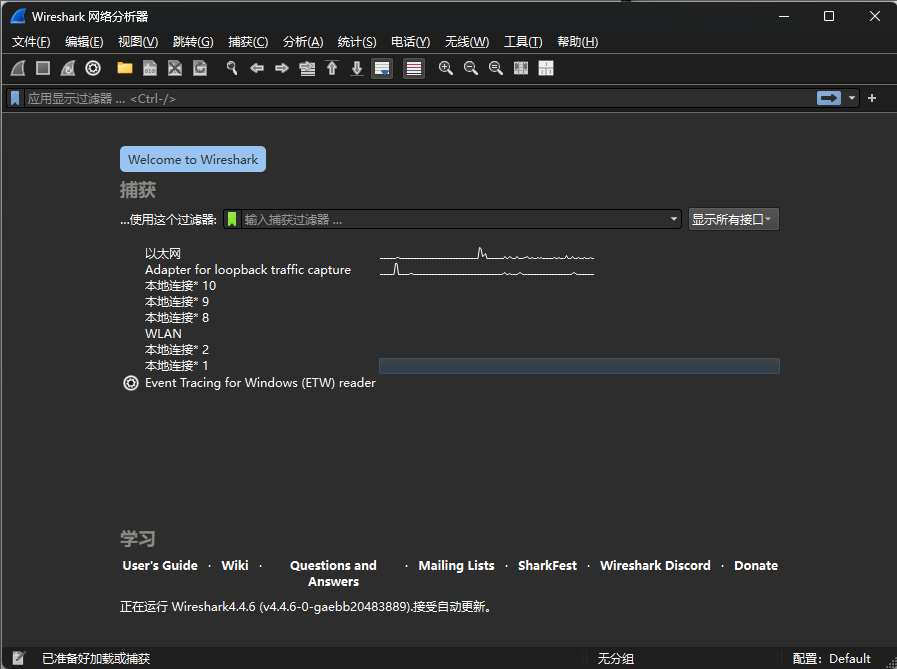Open capture options gear icon
897x669 pixels.
pyautogui.click(x=93, y=69)
